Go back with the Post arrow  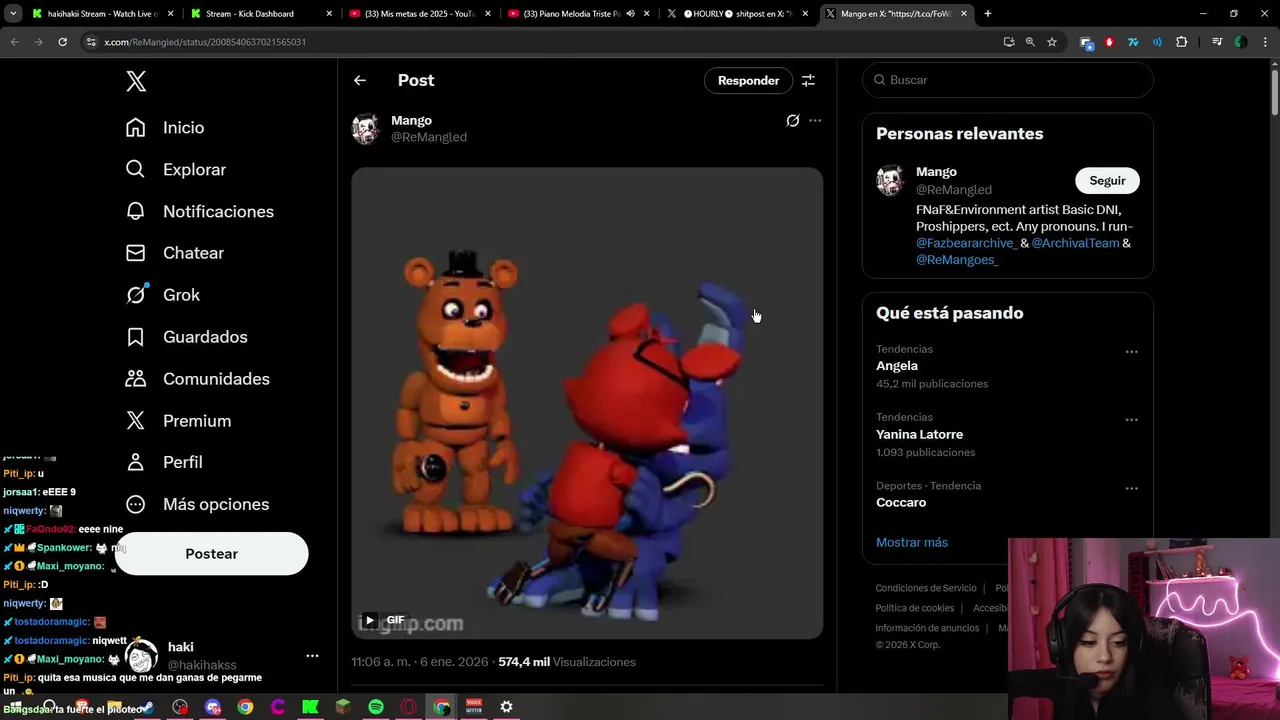click(360, 80)
